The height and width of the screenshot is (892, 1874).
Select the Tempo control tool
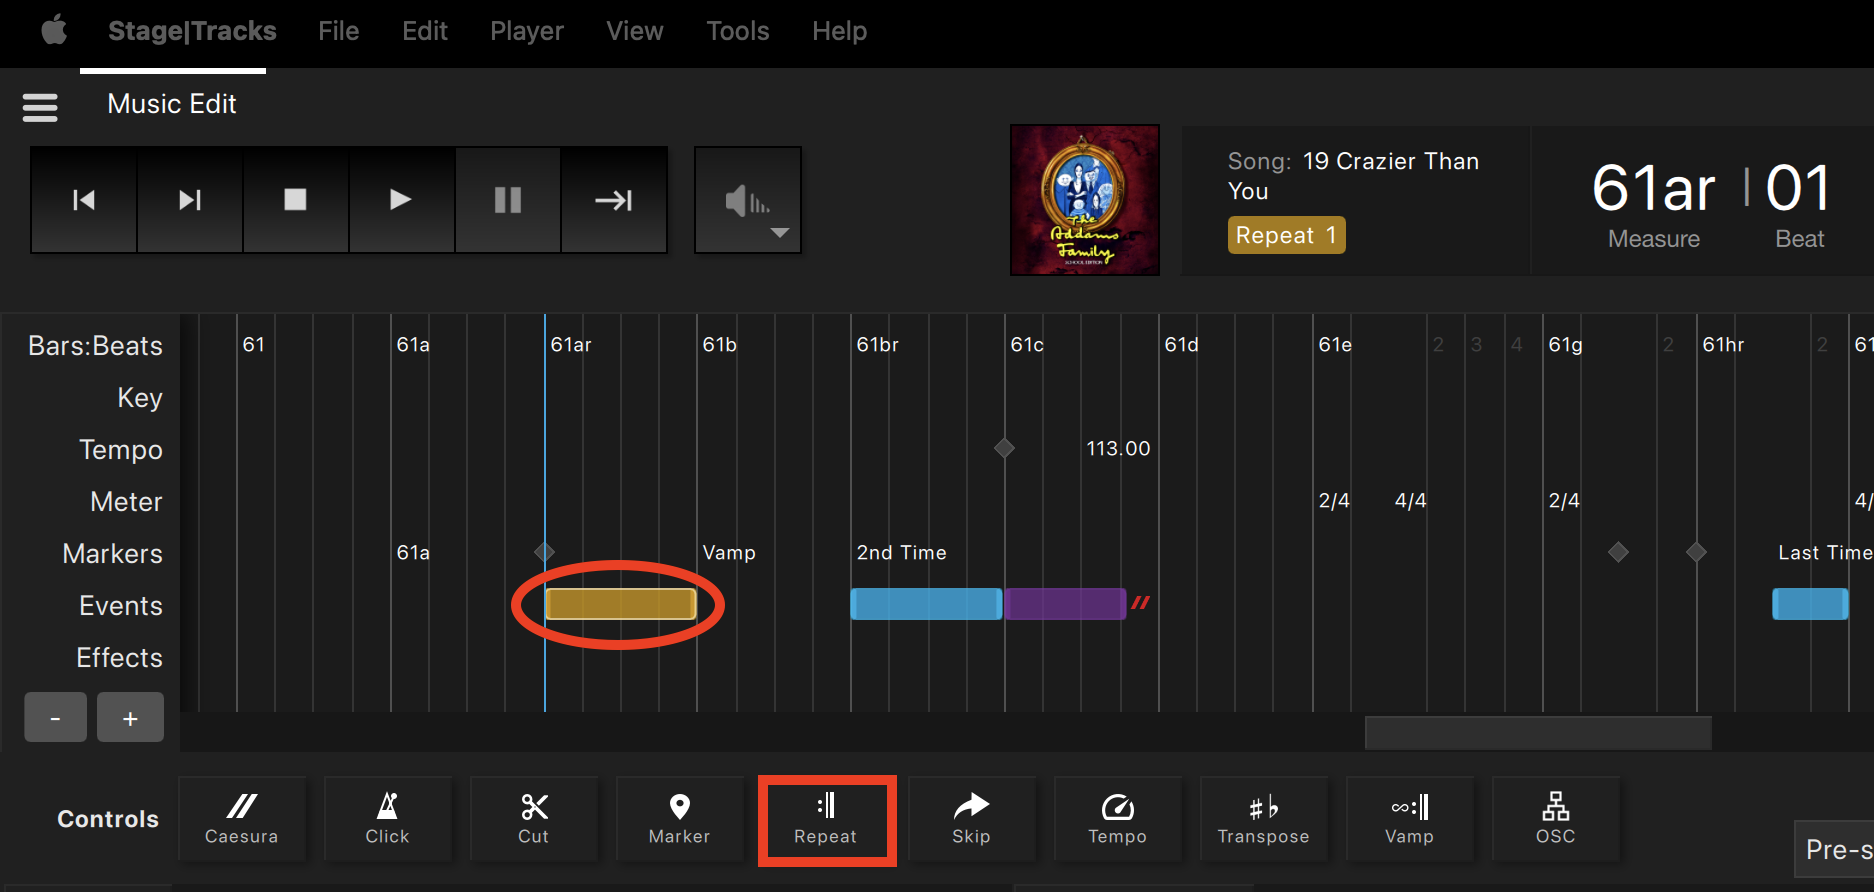[1117, 818]
